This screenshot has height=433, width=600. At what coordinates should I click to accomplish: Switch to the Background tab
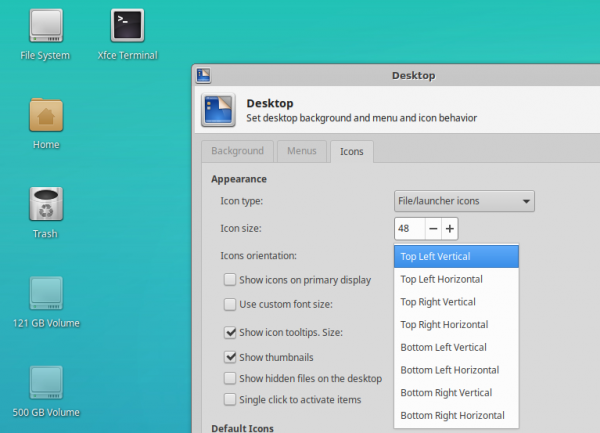tap(238, 151)
